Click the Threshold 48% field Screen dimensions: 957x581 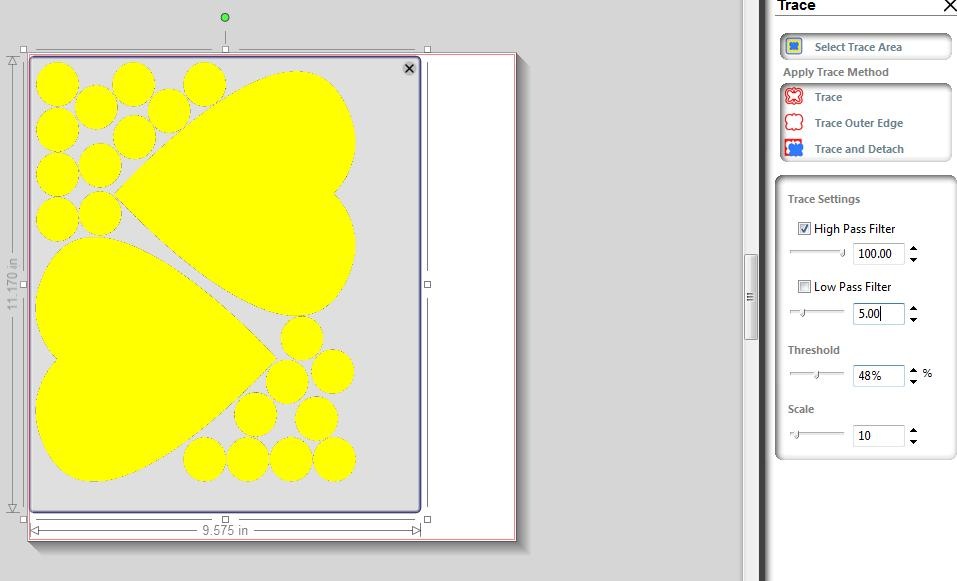(x=878, y=375)
